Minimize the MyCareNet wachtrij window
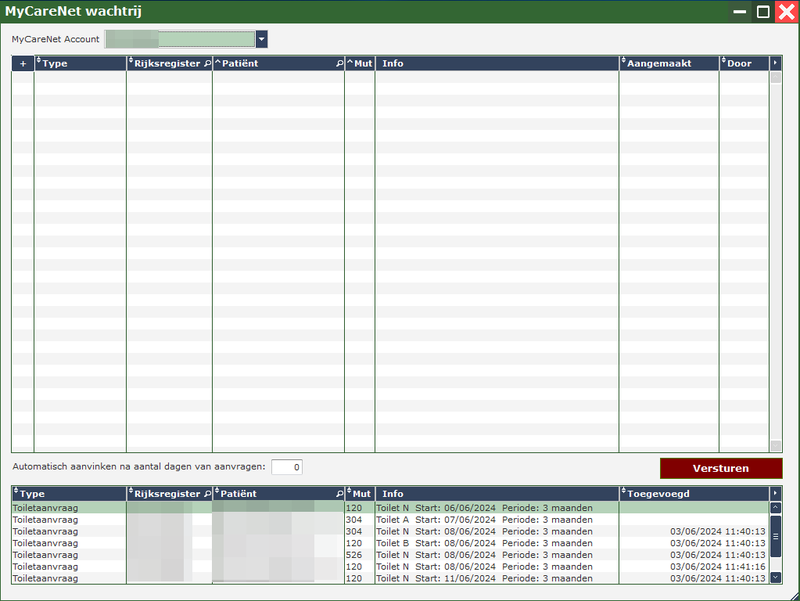The image size is (800, 601). [740, 11]
